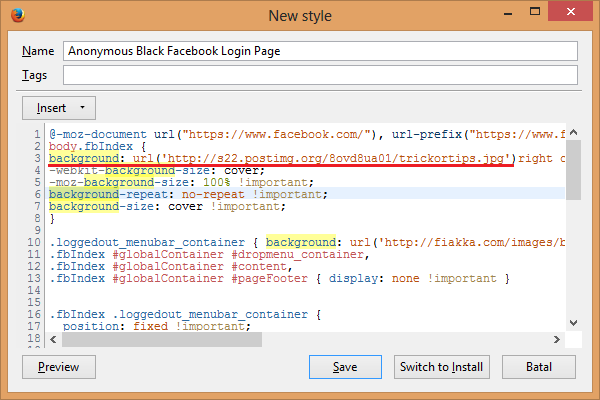The width and height of the screenshot is (600, 400).
Task: Click '#content,' on line 12
Action: coord(262,266)
